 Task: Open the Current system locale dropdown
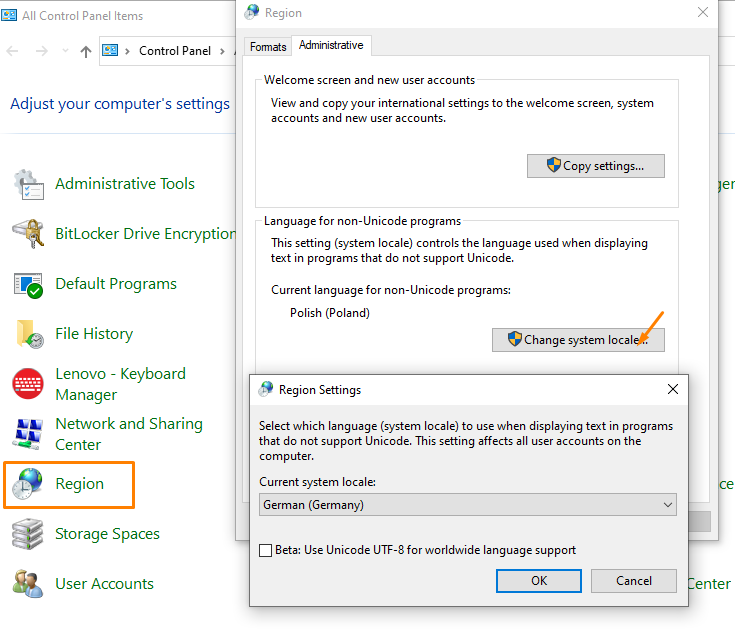[x=467, y=505]
